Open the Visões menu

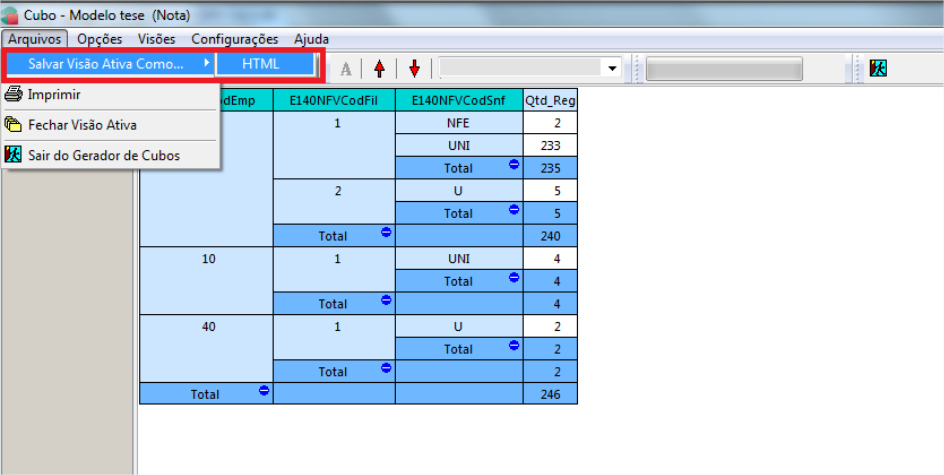(x=156, y=39)
